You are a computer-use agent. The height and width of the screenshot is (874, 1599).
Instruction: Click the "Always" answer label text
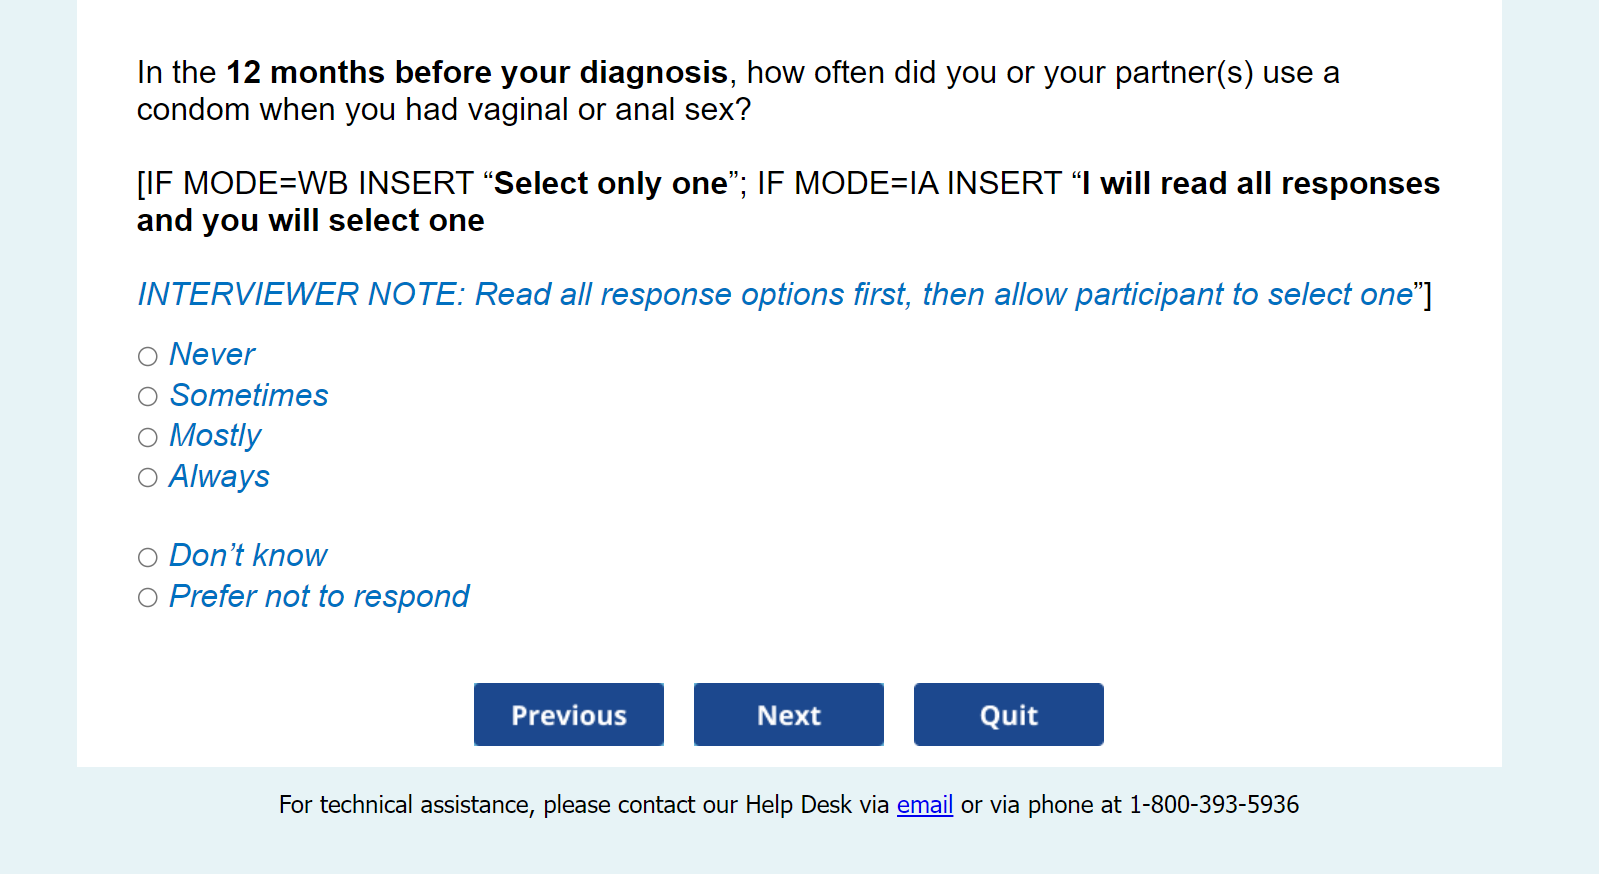tap(219, 477)
